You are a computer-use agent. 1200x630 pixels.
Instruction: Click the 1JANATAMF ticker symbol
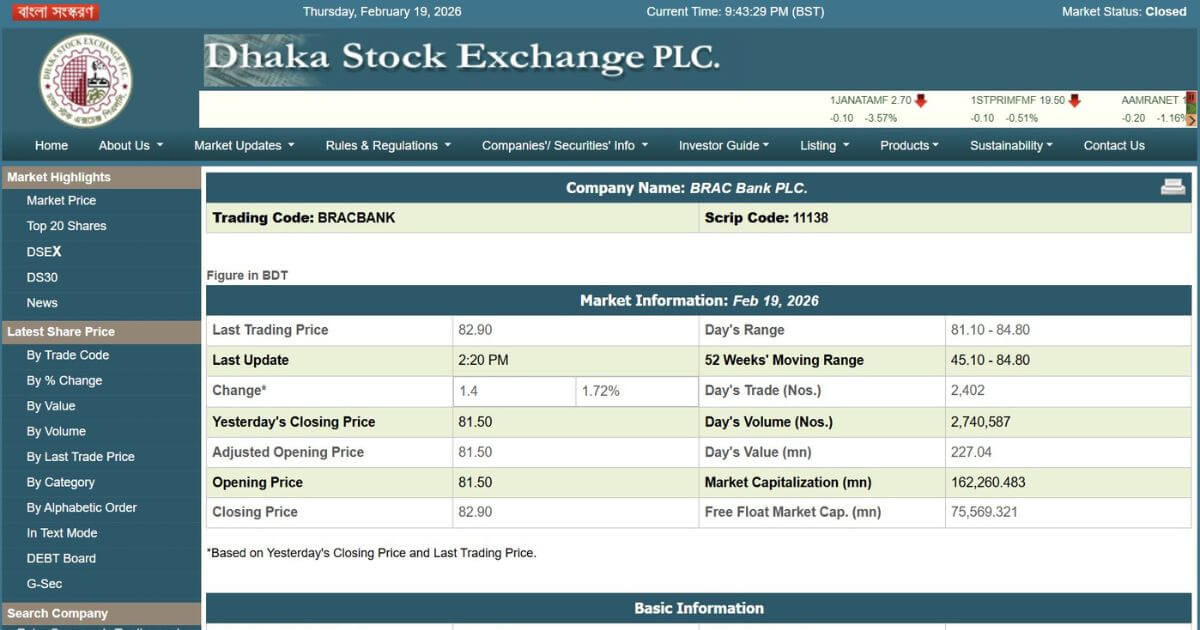click(858, 101)
